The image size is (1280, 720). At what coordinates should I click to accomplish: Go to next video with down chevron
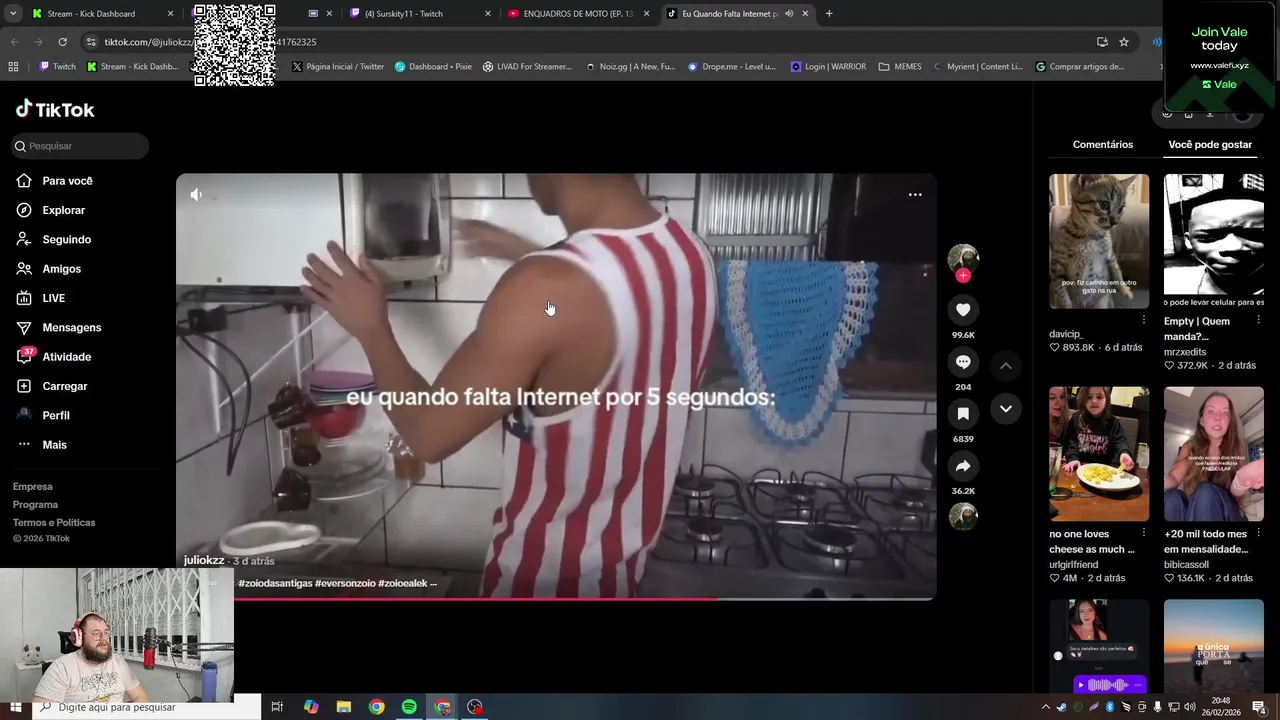pos(1006,409)
